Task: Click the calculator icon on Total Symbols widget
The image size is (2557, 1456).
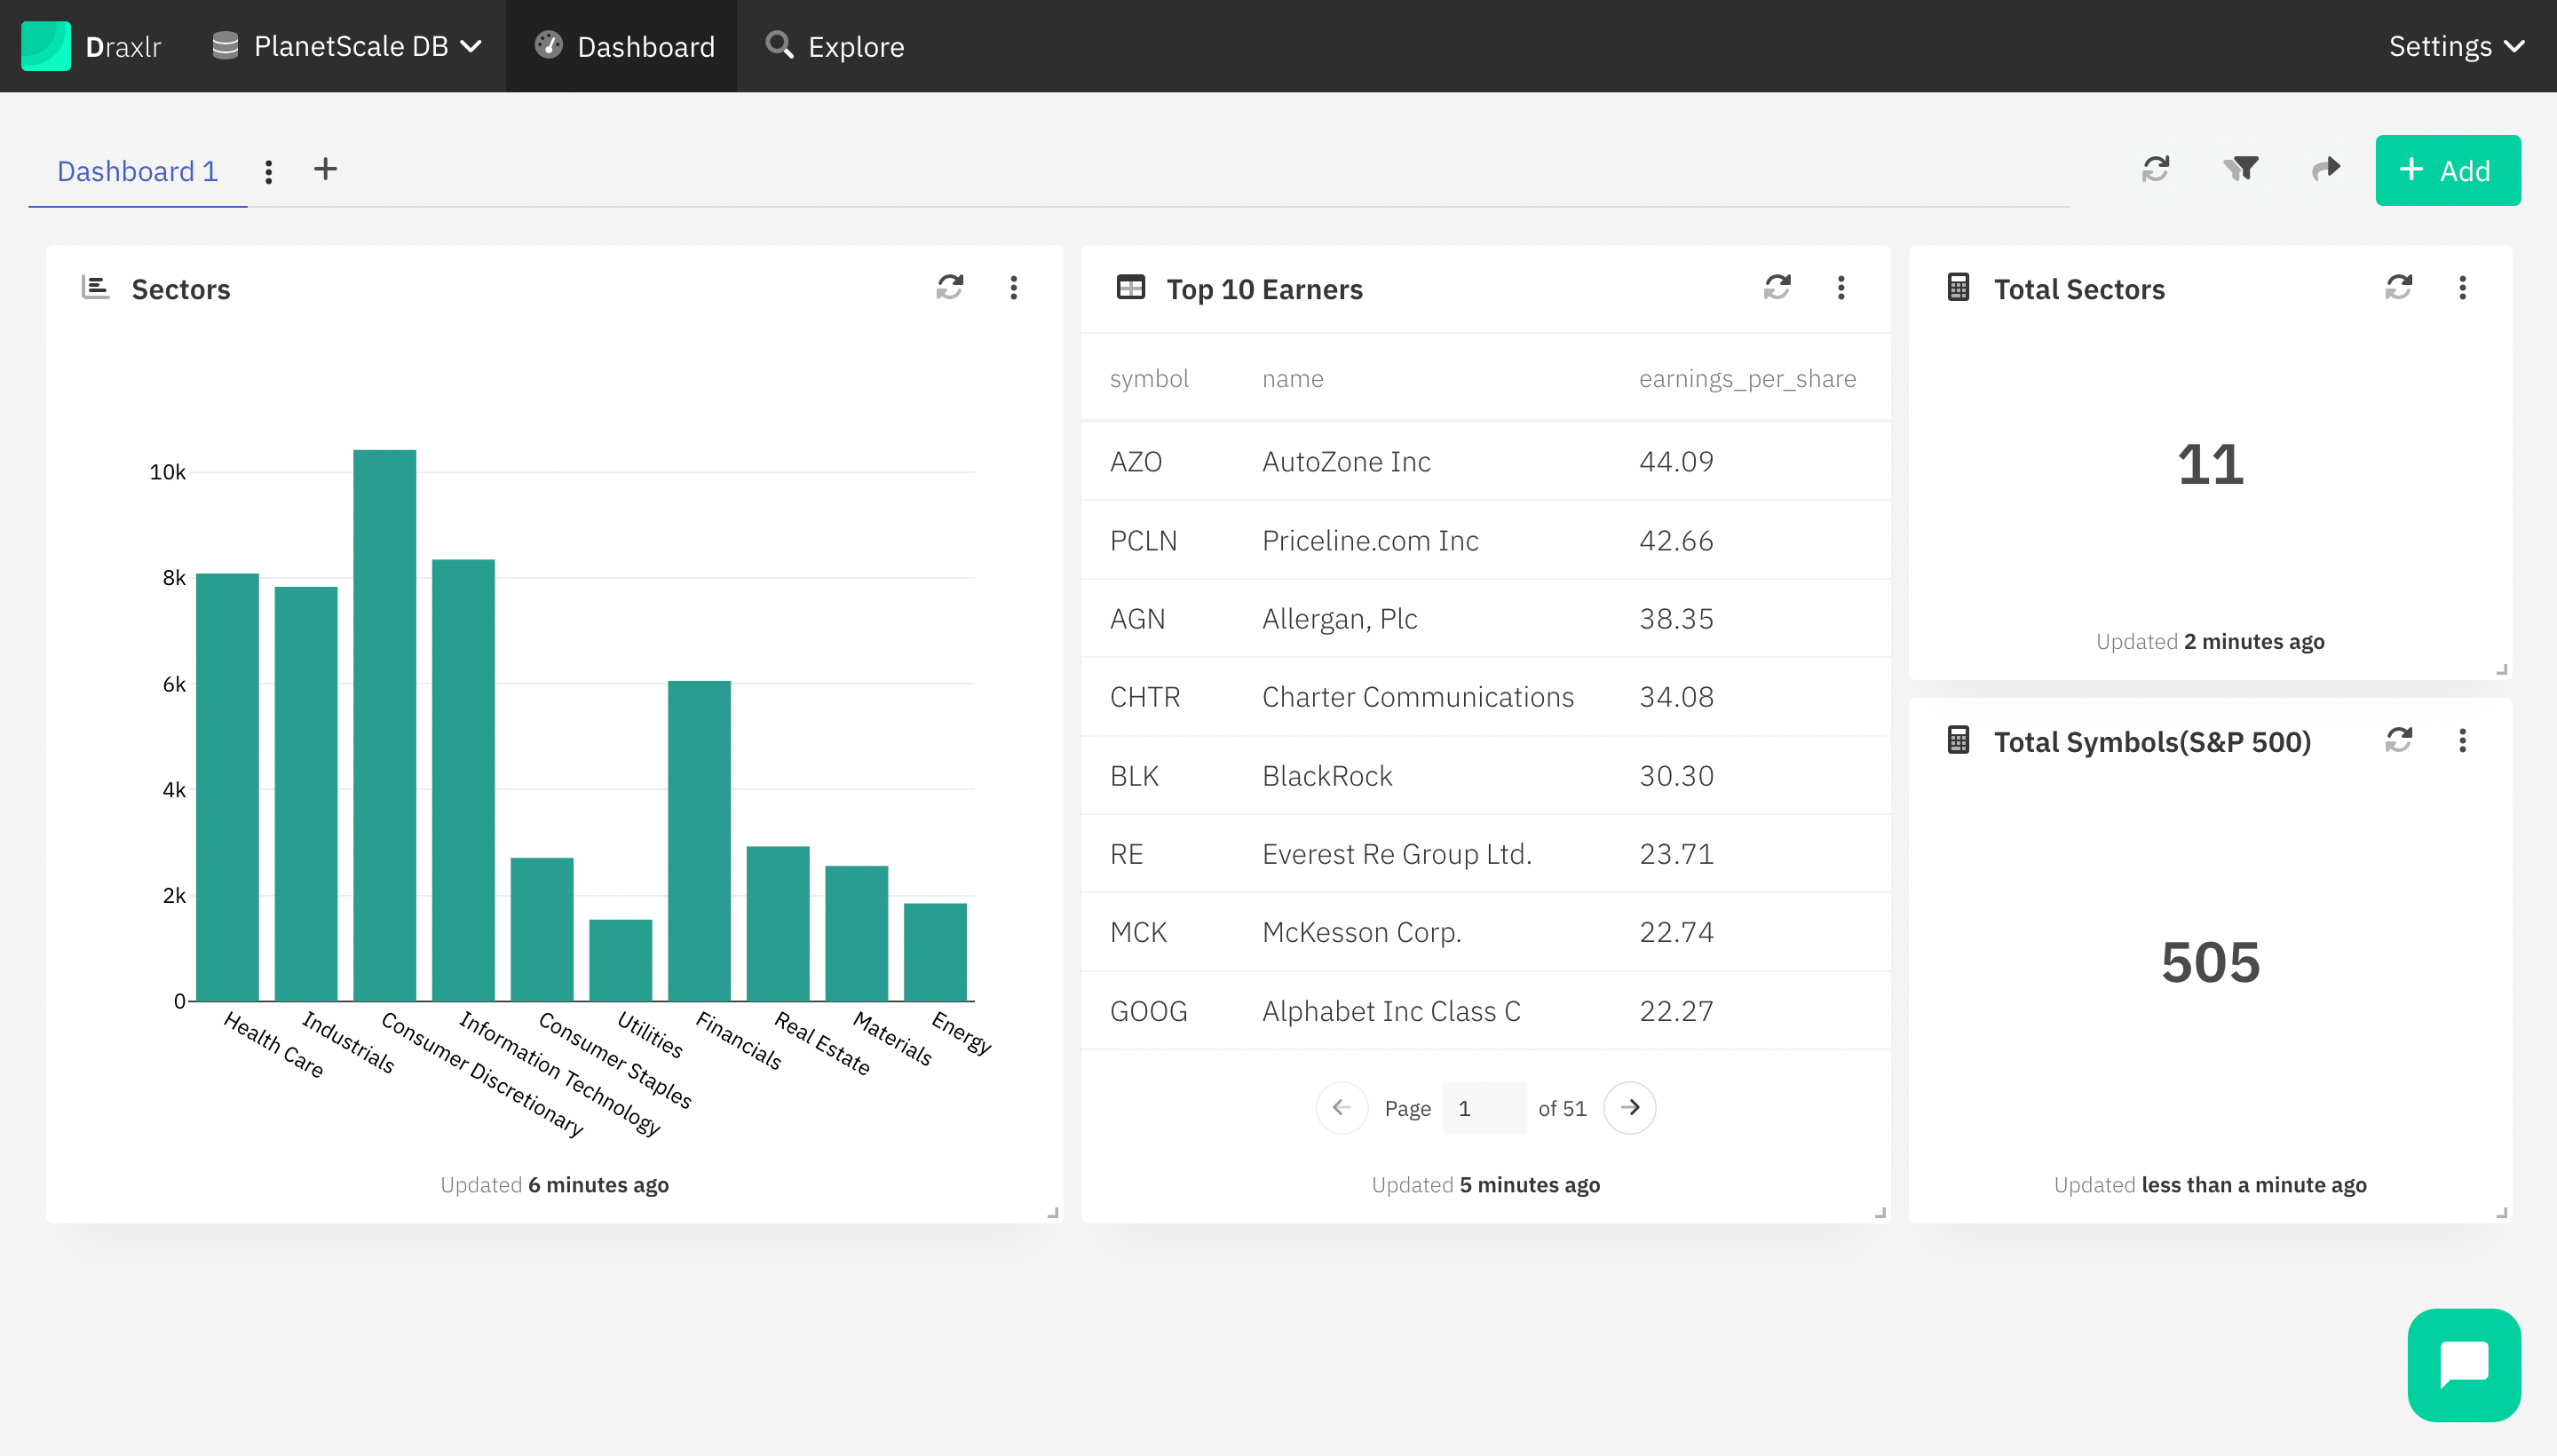Action: (1955, 738)
